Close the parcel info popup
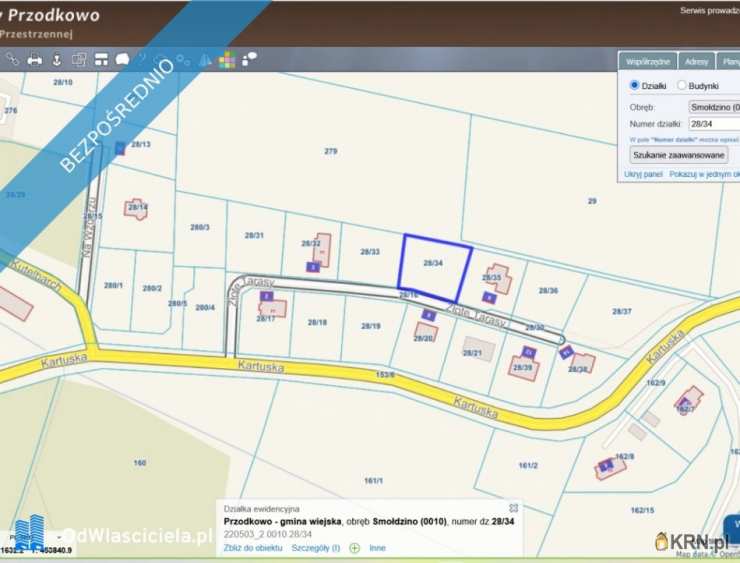Screen dimensions: 740x563 513,508
